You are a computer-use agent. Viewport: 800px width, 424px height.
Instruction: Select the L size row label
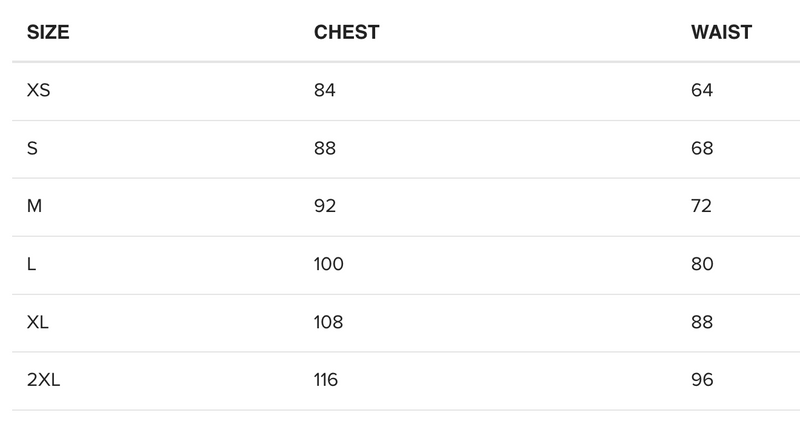point(32,265)
